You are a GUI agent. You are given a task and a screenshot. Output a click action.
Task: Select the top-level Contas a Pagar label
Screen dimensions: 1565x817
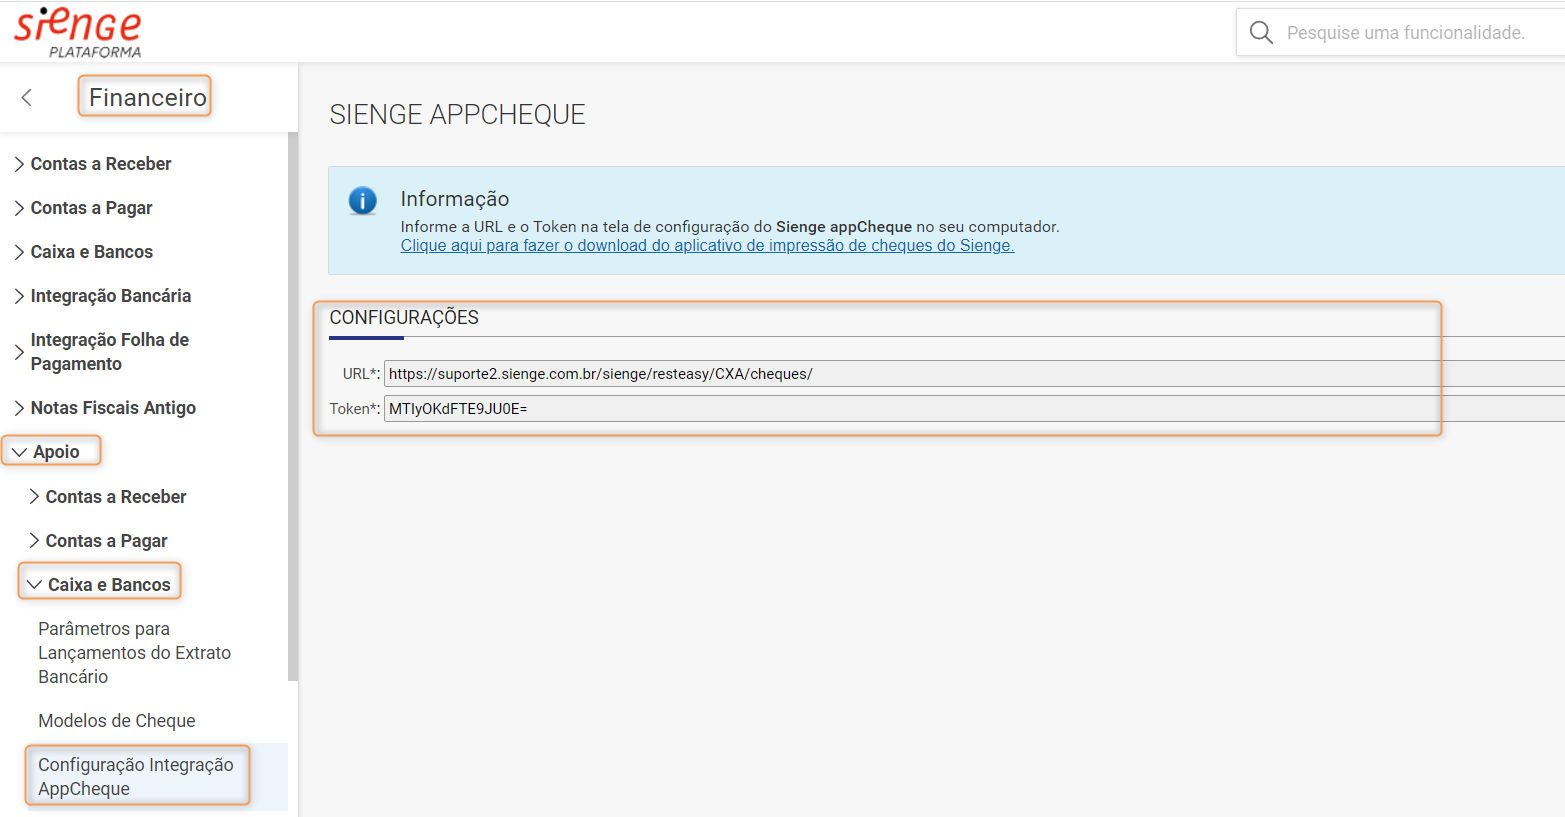[92, 208]
